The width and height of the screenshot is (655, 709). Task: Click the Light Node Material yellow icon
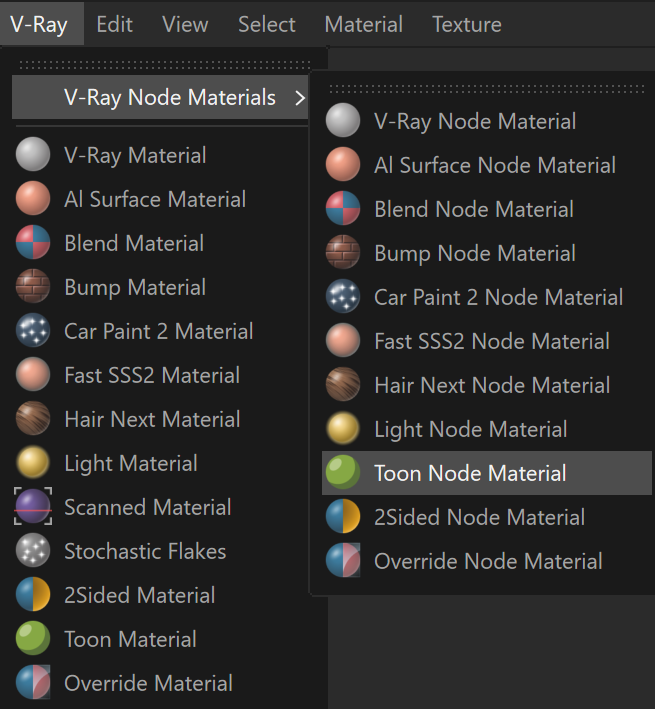coord(343,428)
